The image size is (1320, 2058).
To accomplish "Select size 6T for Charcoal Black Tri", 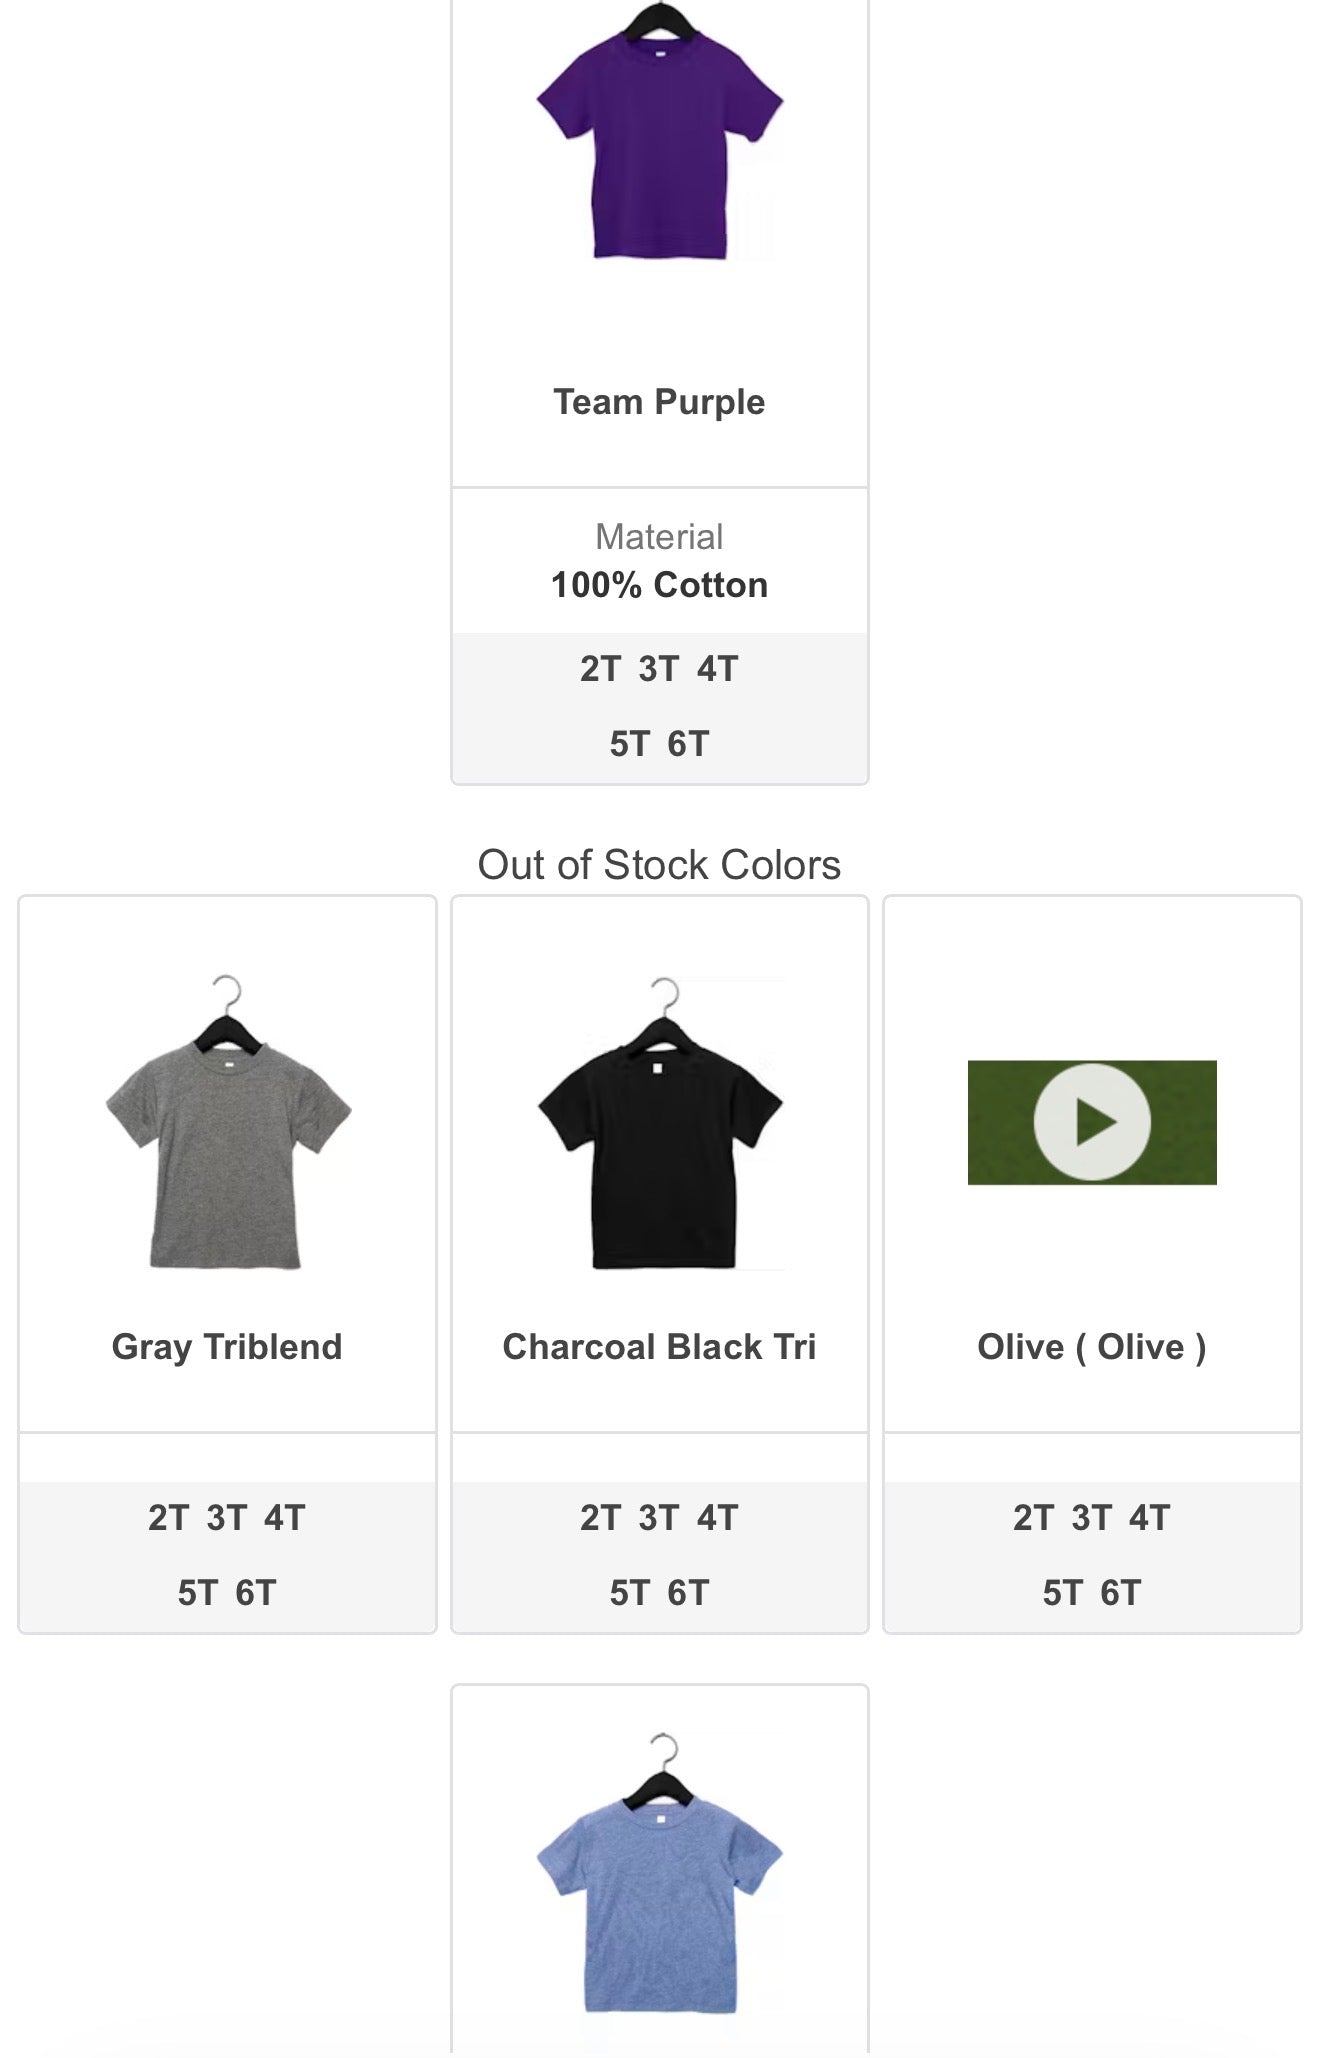I will coord(688,1593).
